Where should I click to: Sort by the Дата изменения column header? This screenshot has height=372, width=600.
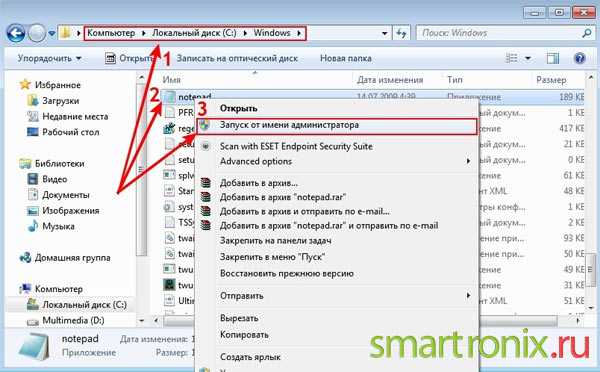coord(390,80)
